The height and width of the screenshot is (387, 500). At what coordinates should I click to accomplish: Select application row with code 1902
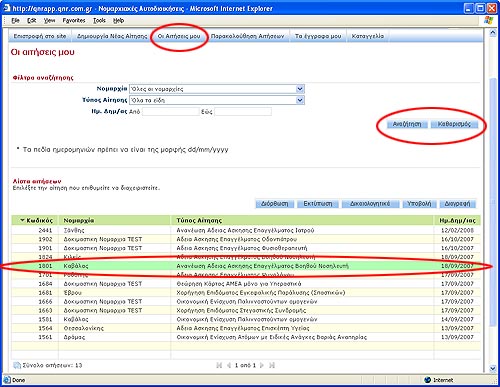[x=246, y=239]
